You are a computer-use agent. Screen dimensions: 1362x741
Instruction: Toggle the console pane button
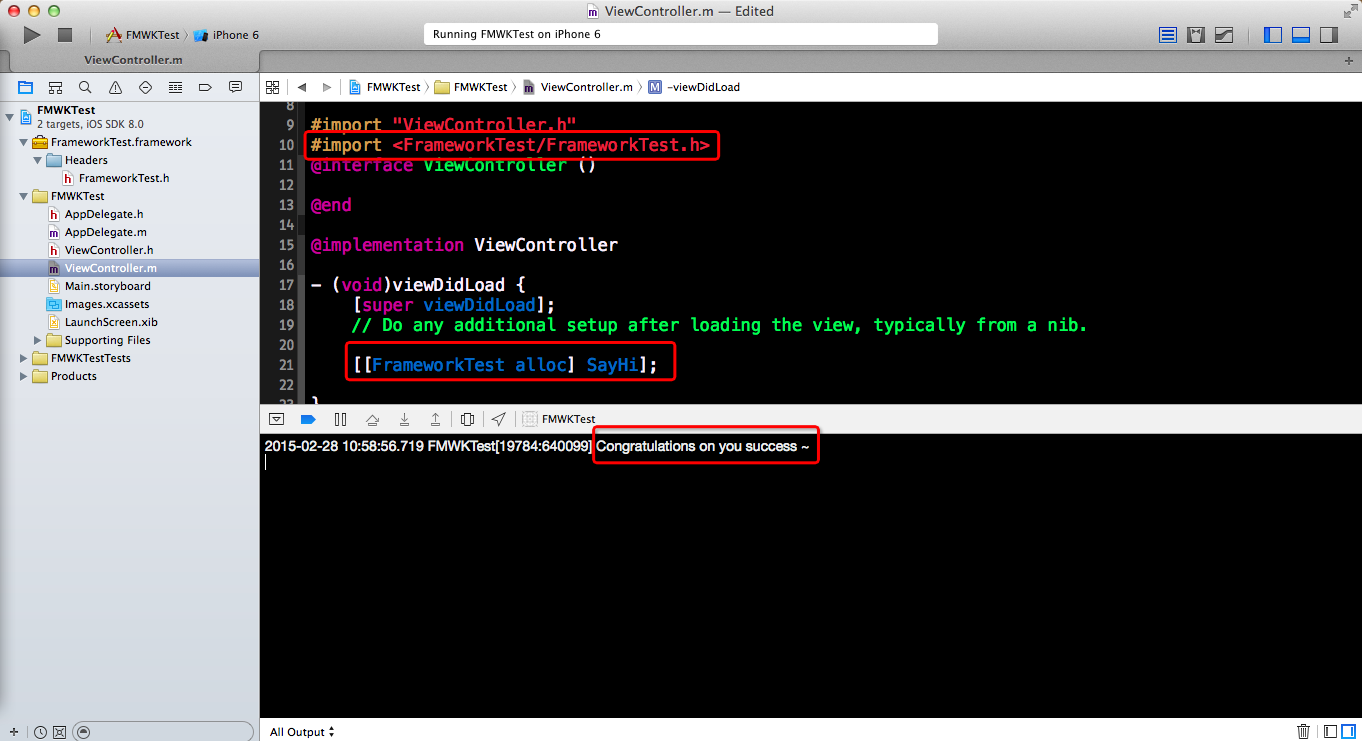coord(1348,732)
